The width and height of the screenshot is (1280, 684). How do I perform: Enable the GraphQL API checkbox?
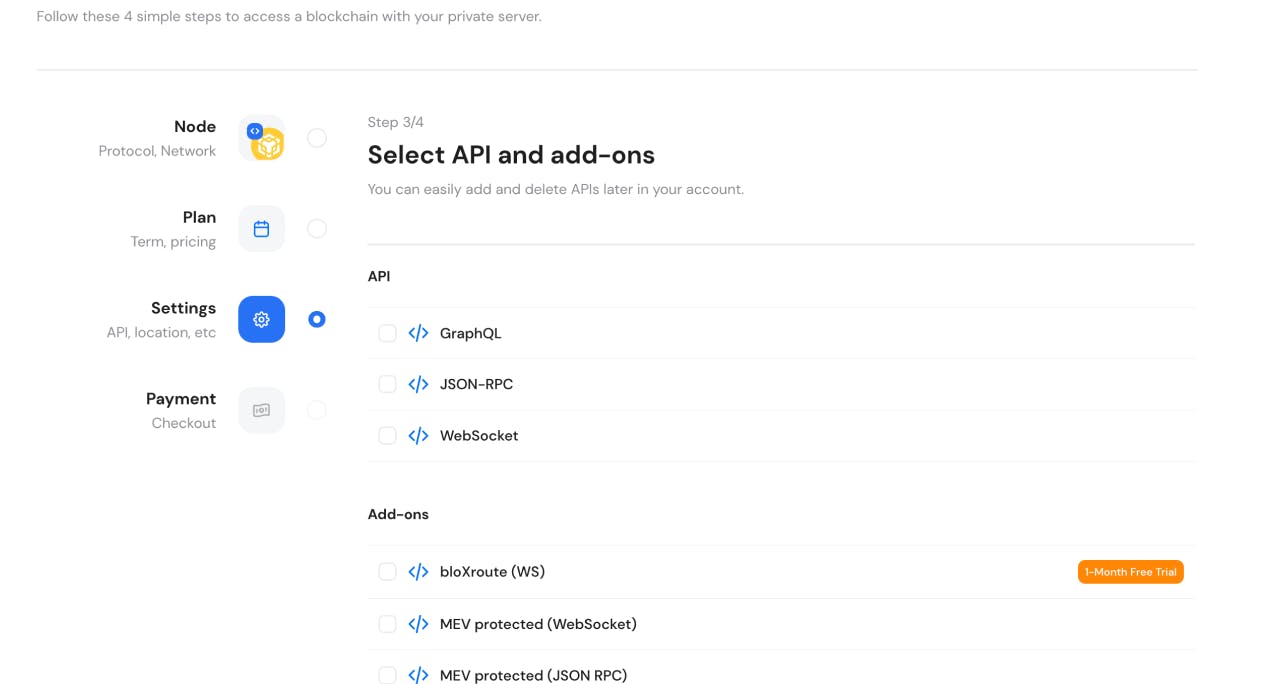coord(387,333)
